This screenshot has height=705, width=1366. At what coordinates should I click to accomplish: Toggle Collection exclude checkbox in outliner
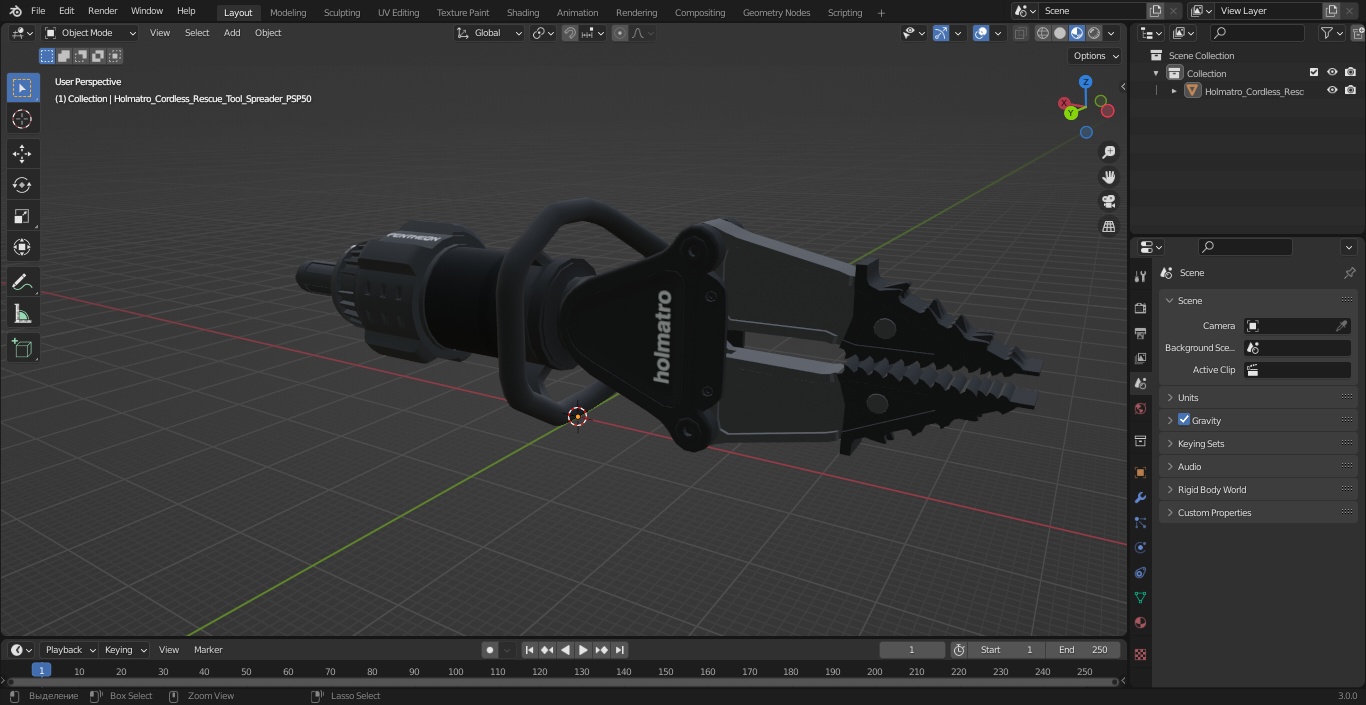[x=1314, y=73]
